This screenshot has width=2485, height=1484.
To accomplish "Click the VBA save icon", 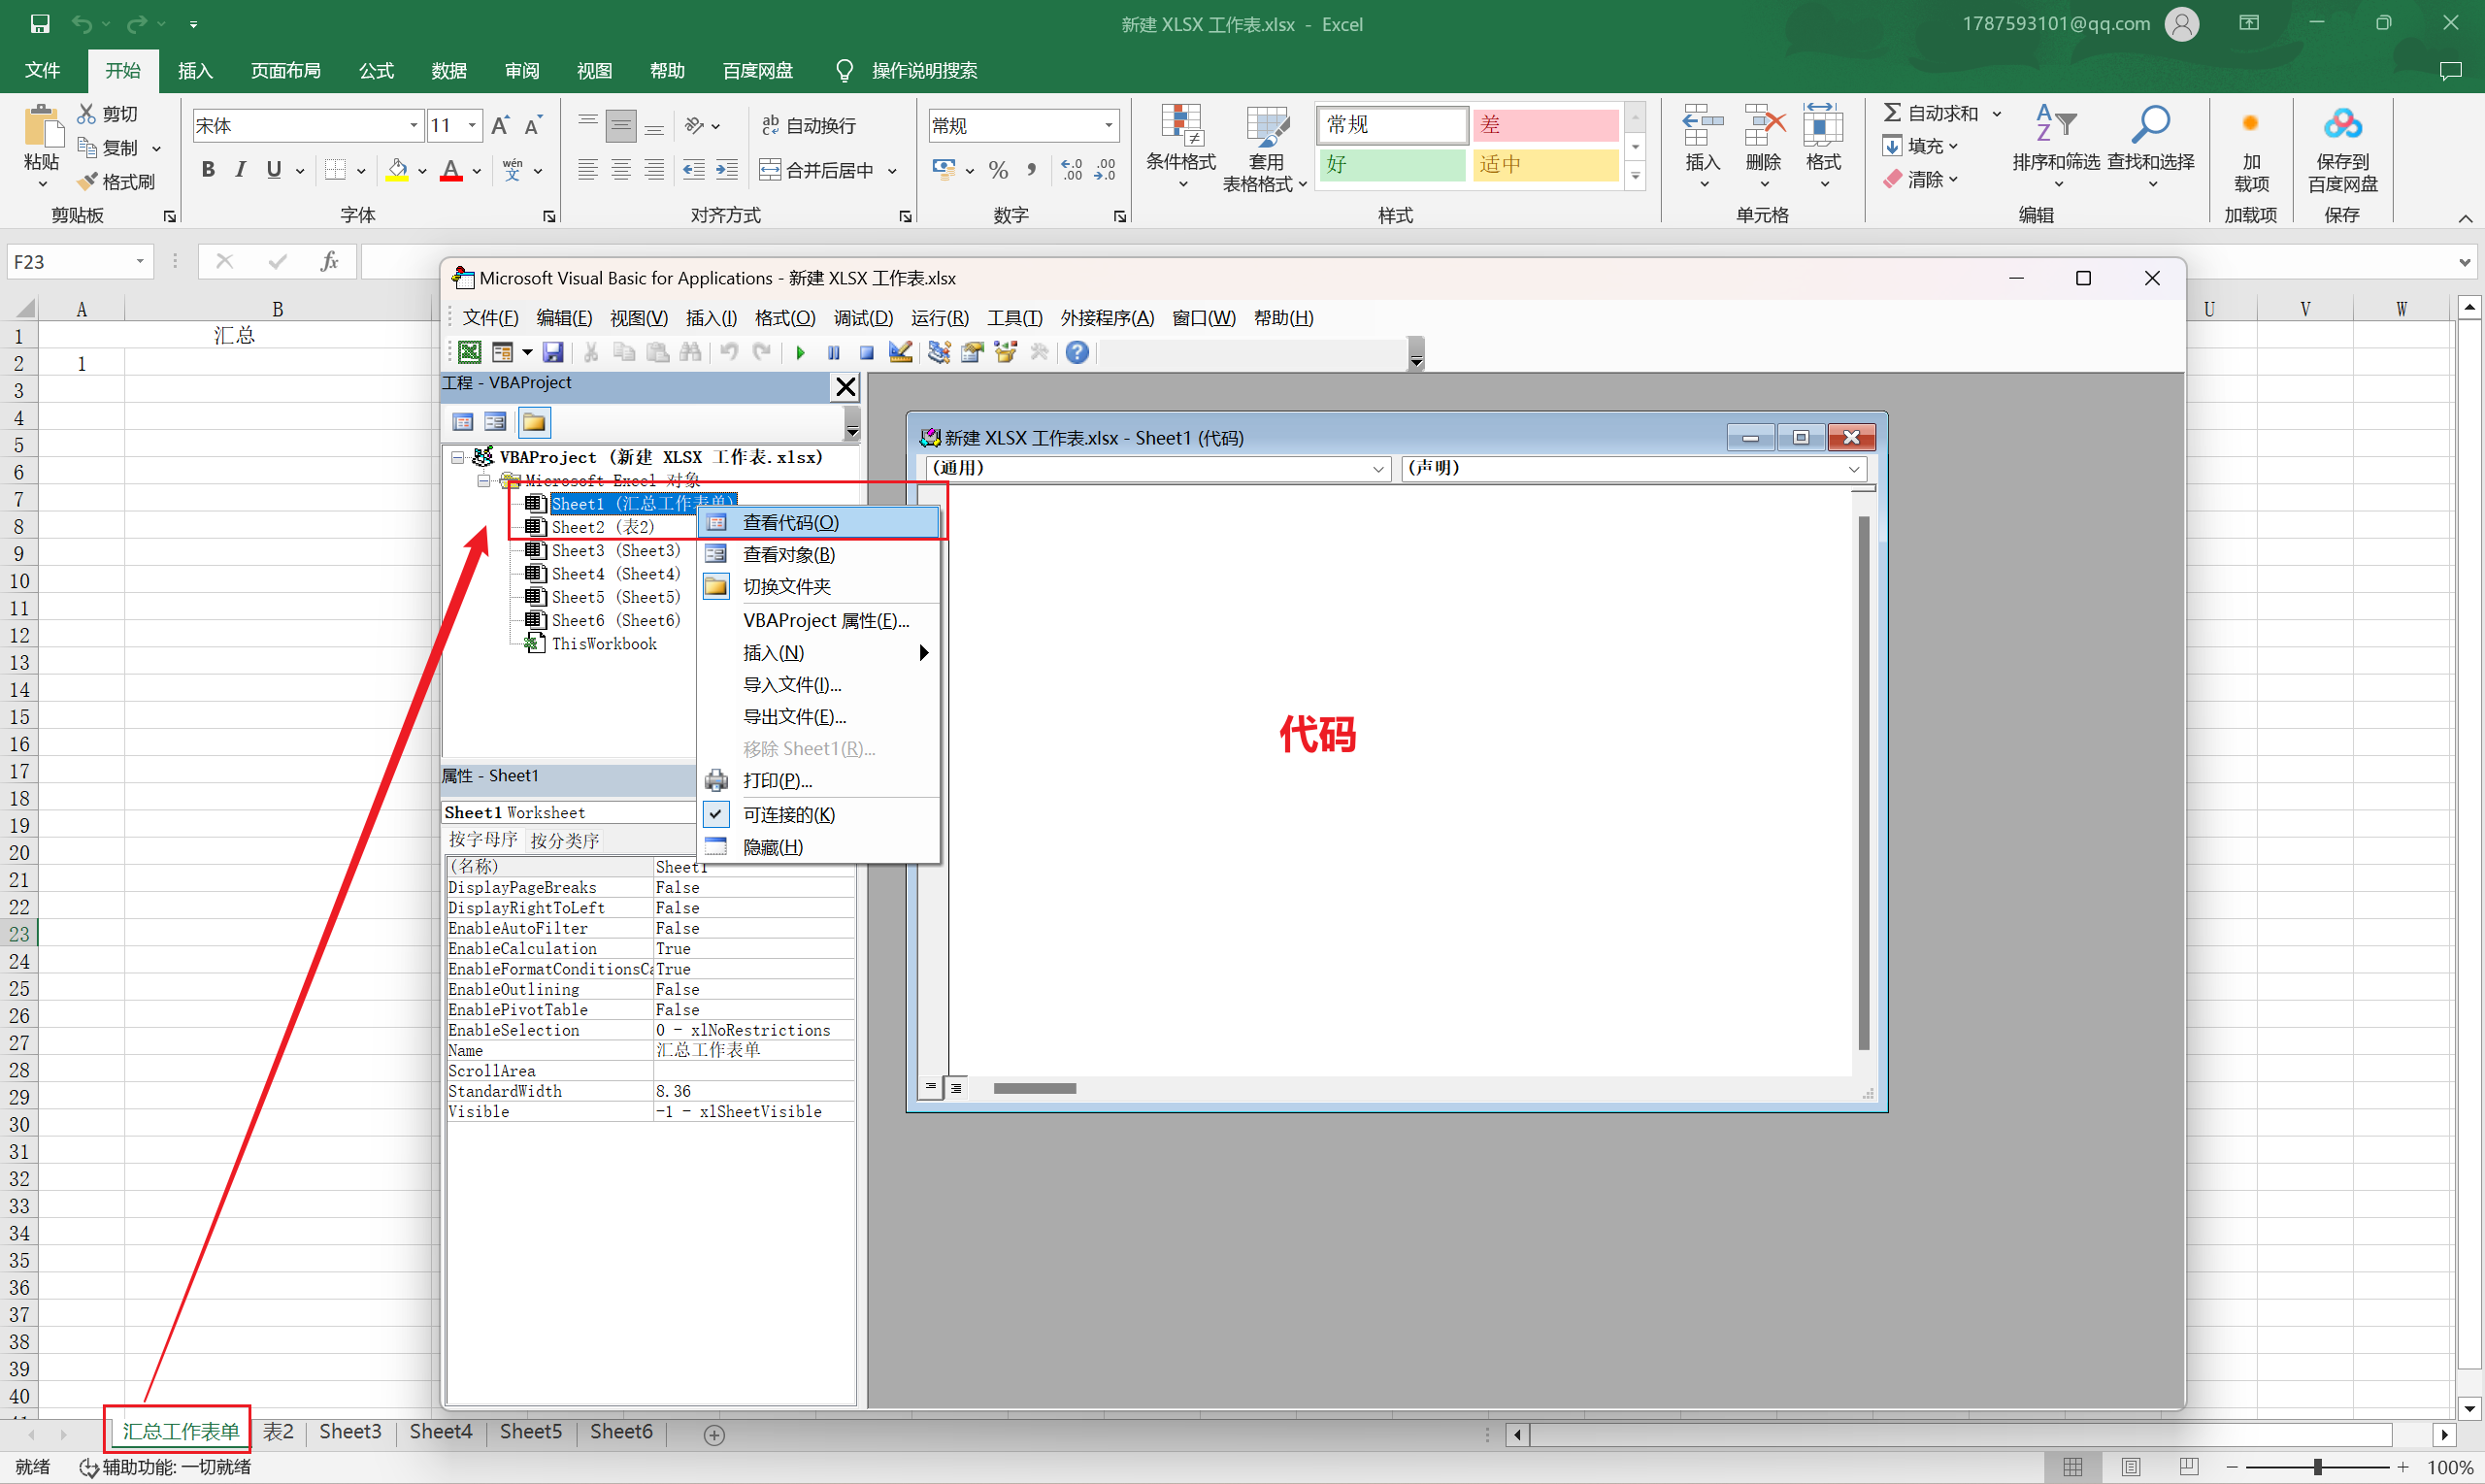I will (553, 352).
